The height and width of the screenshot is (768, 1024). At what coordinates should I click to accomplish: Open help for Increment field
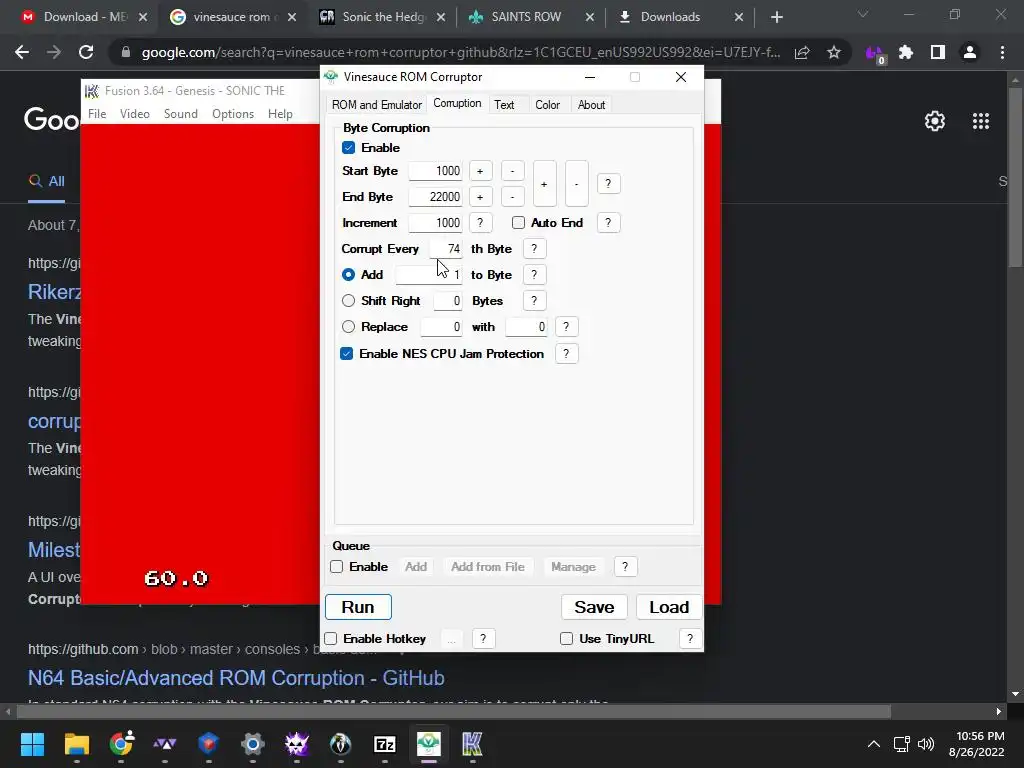tap(481, 223)
